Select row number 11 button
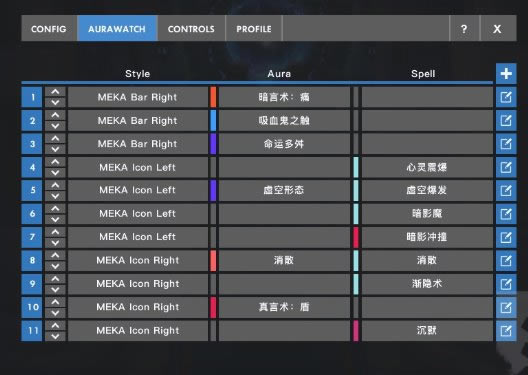528x375 pixels. (x=32, y=331)
